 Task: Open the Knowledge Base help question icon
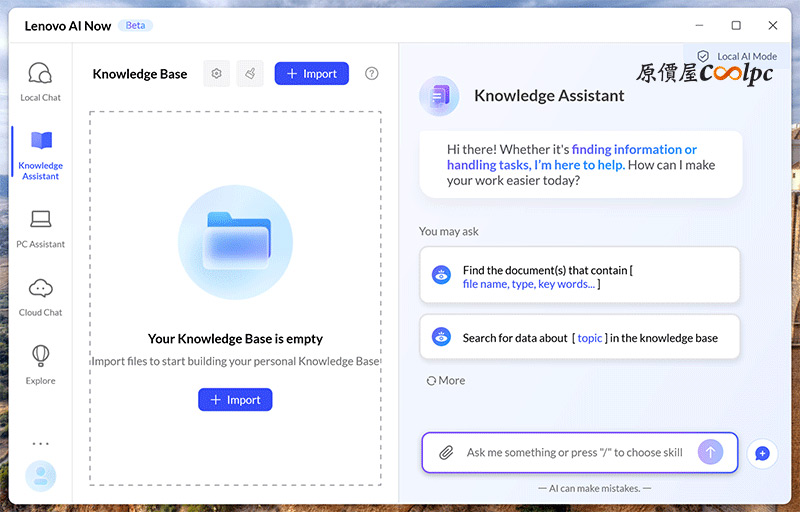pos(372,74)
